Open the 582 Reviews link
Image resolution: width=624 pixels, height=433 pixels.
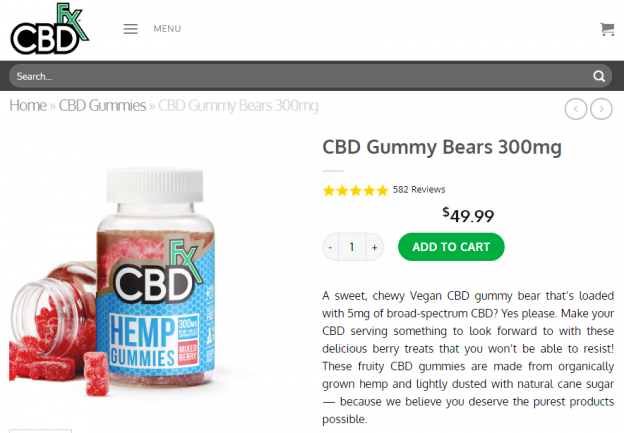click(419, 189)
